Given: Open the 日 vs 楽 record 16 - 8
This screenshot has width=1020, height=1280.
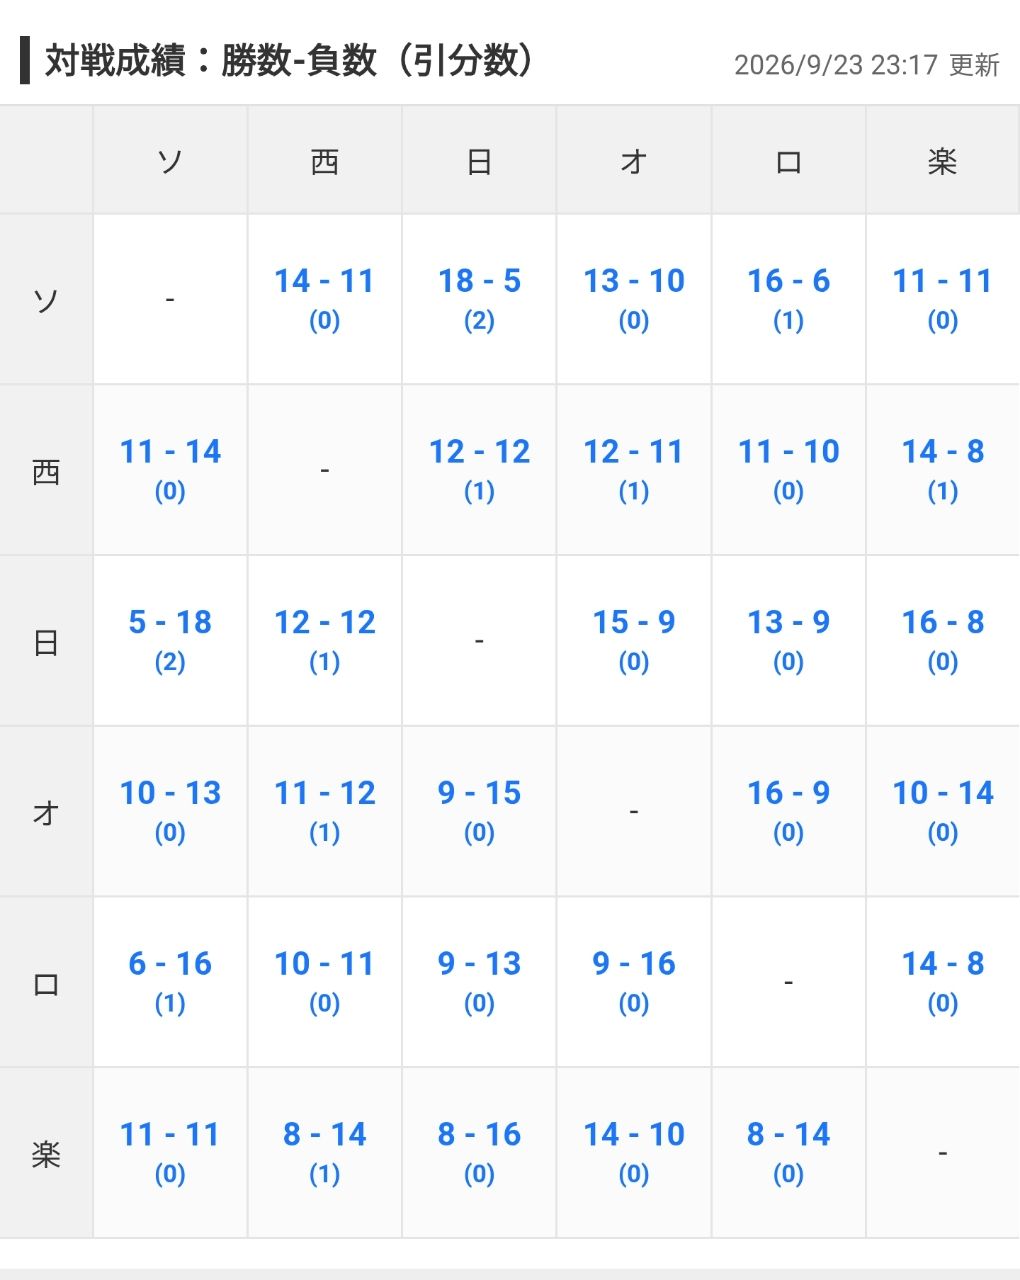Looking at the screenshot, I should (942, 640).
